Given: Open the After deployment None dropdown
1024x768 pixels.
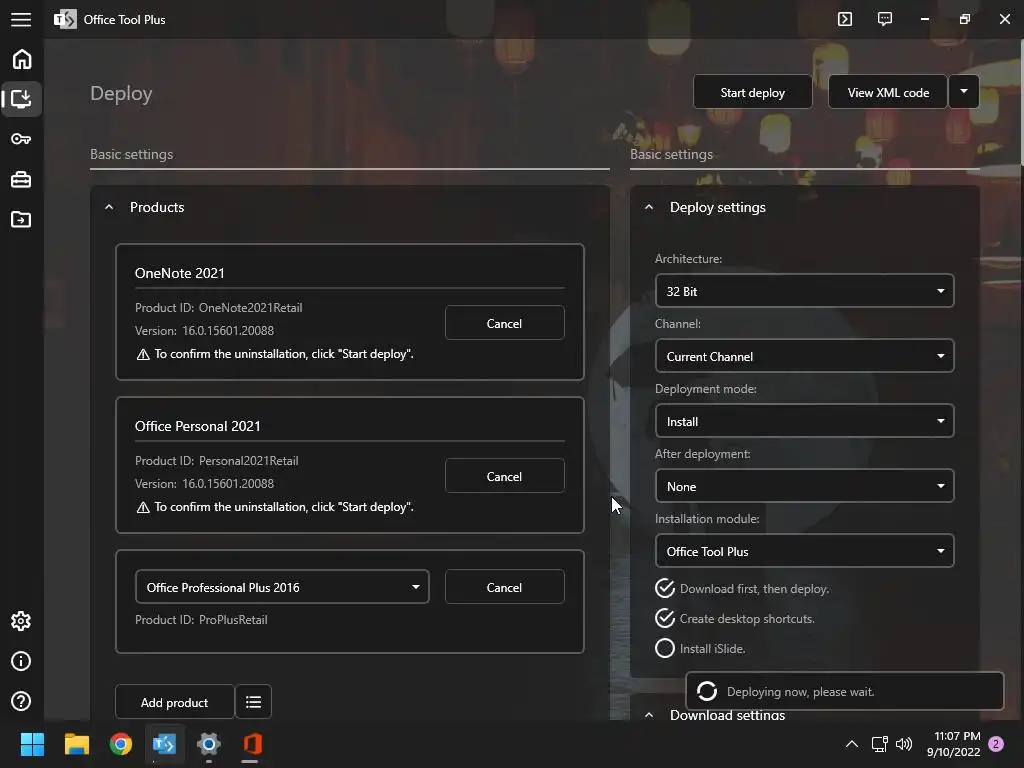Looking at the screenshot, I should coord(805,486).
